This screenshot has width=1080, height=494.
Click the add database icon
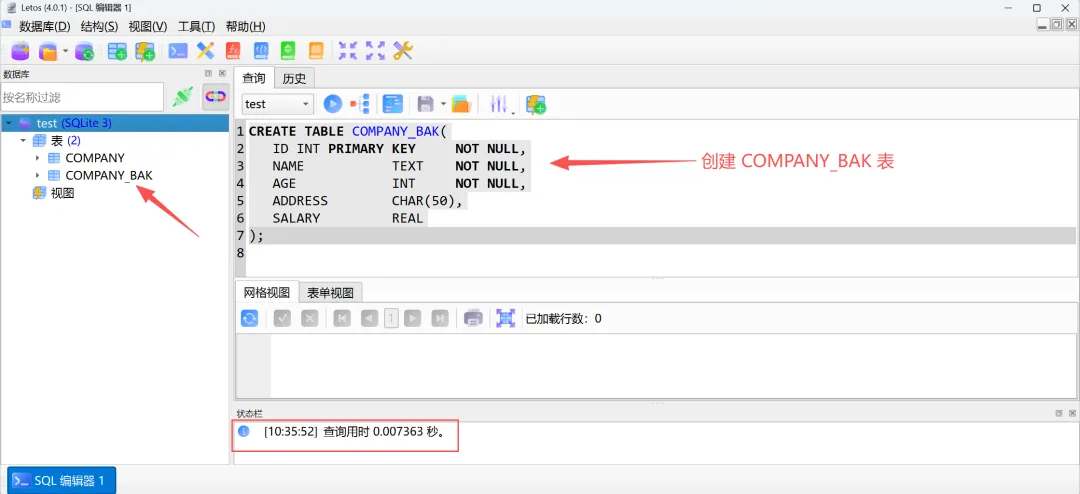20,50
